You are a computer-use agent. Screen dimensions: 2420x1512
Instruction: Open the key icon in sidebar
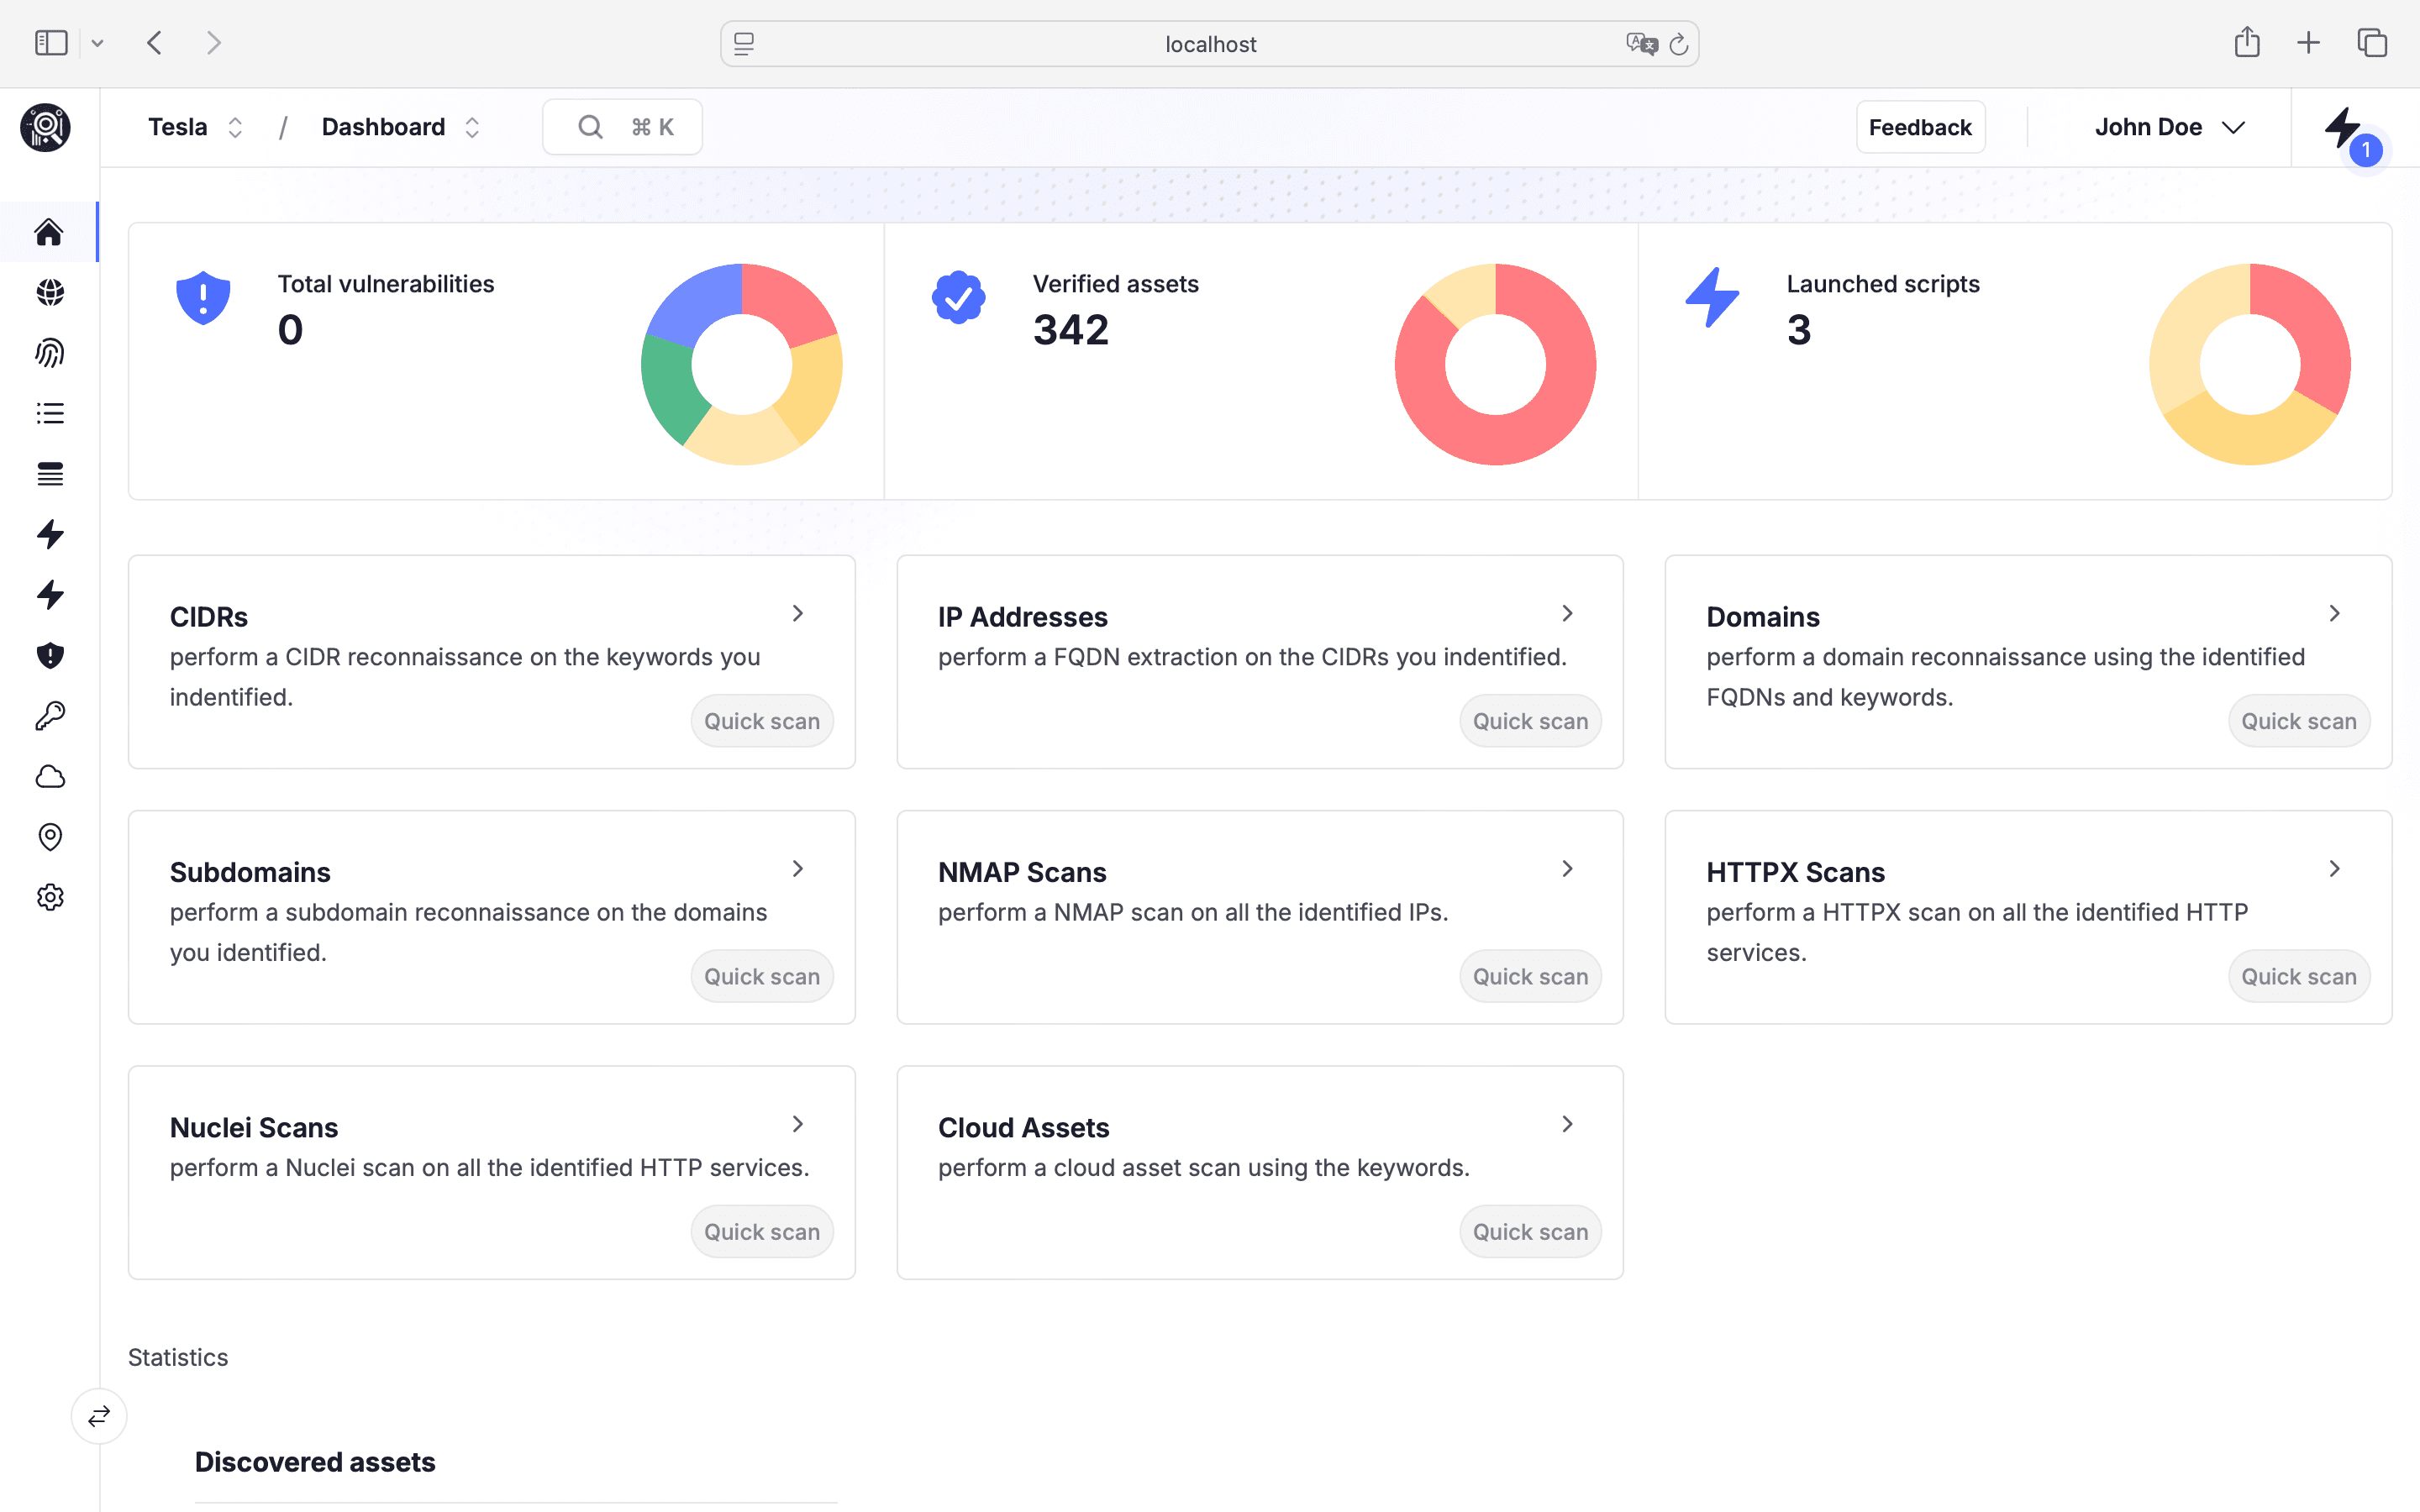click(x=49, y=716)
